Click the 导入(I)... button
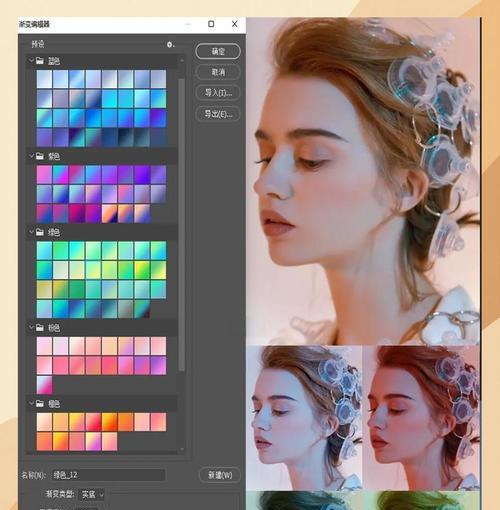Viewport: 500px width, 510px height. [218, 93]
